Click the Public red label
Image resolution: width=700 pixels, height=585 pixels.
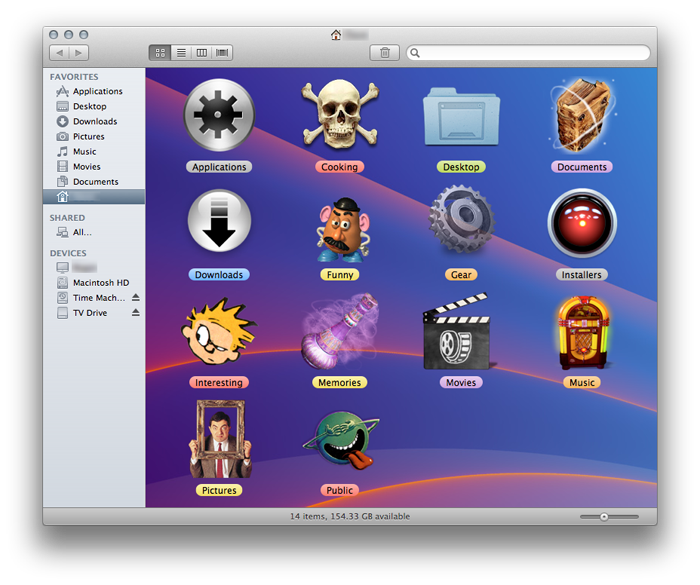[340, 490]
